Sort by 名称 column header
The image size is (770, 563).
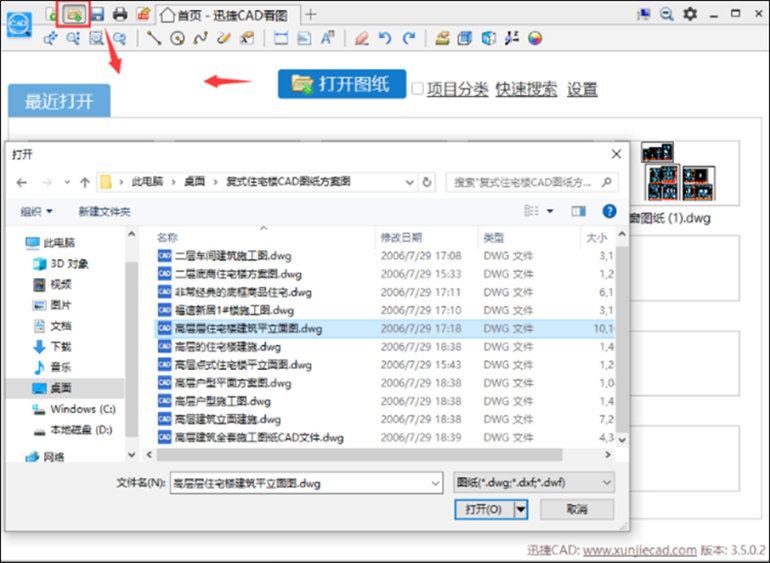coord(265,238)
